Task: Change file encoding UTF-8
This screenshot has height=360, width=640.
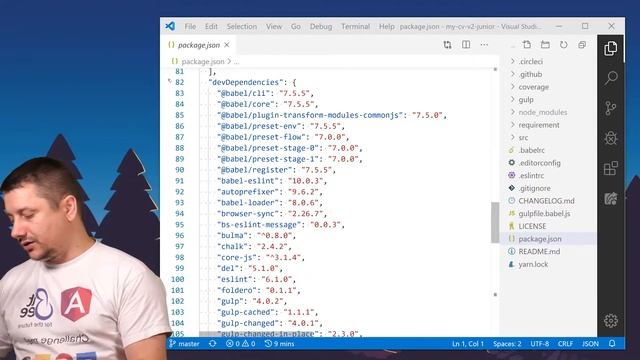Action: pos(540,344)
